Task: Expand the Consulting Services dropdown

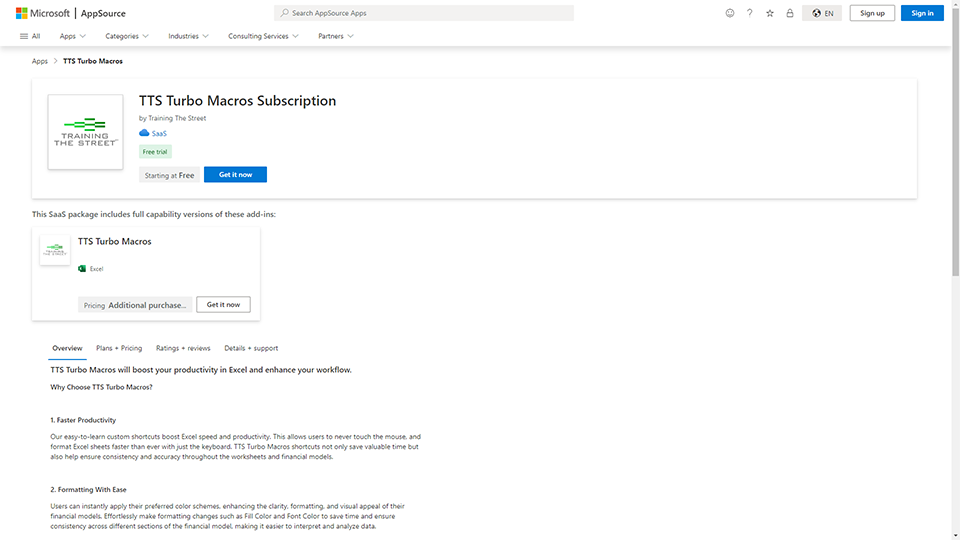Action: tap(263, 36)
